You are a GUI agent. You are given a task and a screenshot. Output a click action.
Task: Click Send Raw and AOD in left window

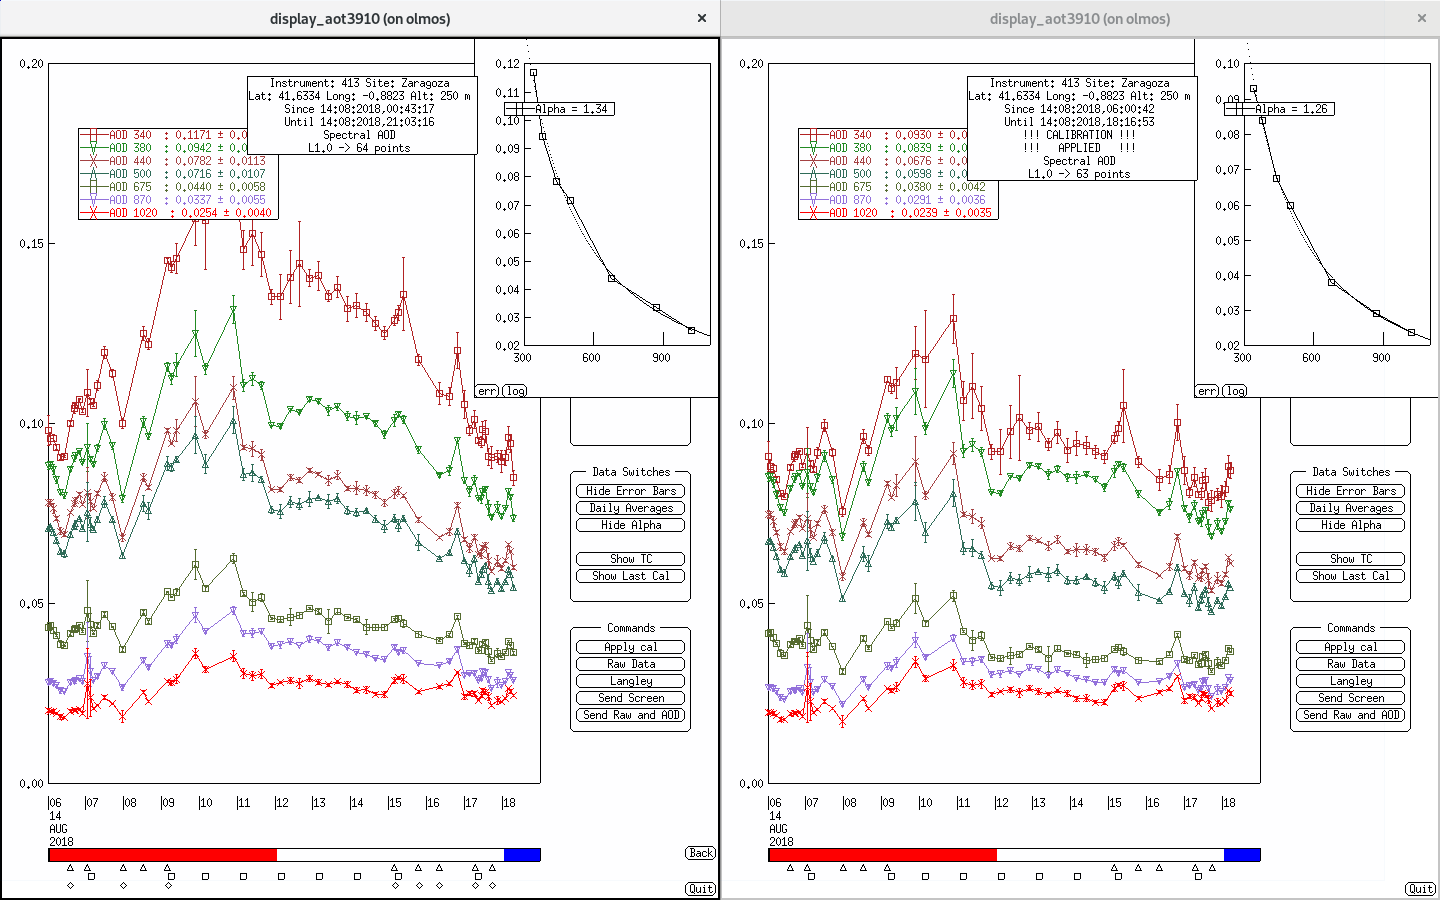(x=631, y=715)
